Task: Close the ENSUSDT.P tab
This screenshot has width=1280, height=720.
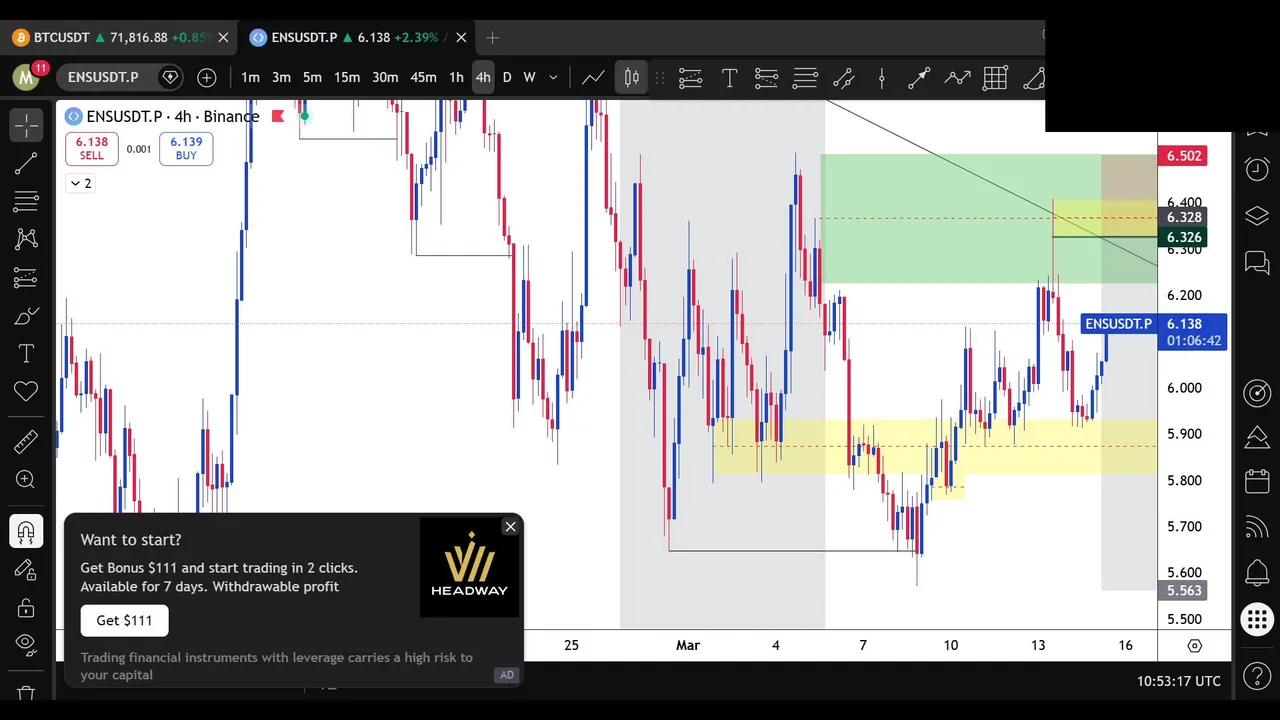Action: 461,37
